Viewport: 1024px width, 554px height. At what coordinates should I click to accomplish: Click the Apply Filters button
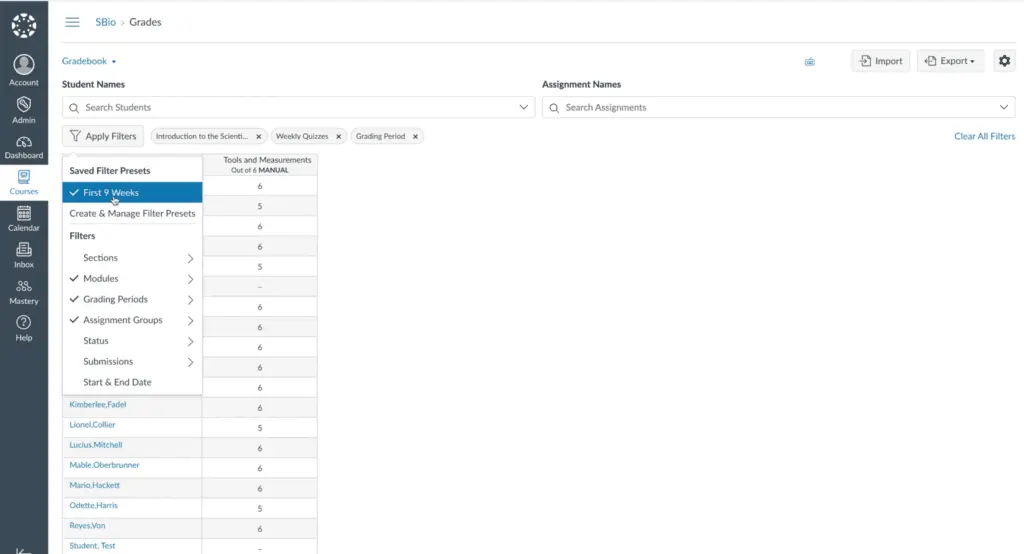point(103,136)
